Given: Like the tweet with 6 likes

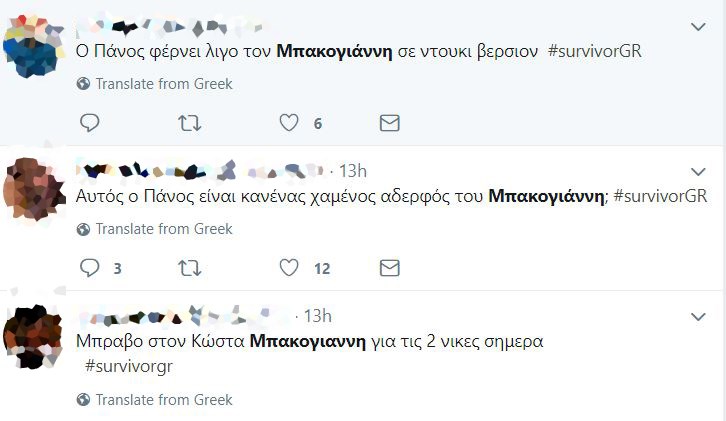Looking at the screenshot, I should coord(289,123).
